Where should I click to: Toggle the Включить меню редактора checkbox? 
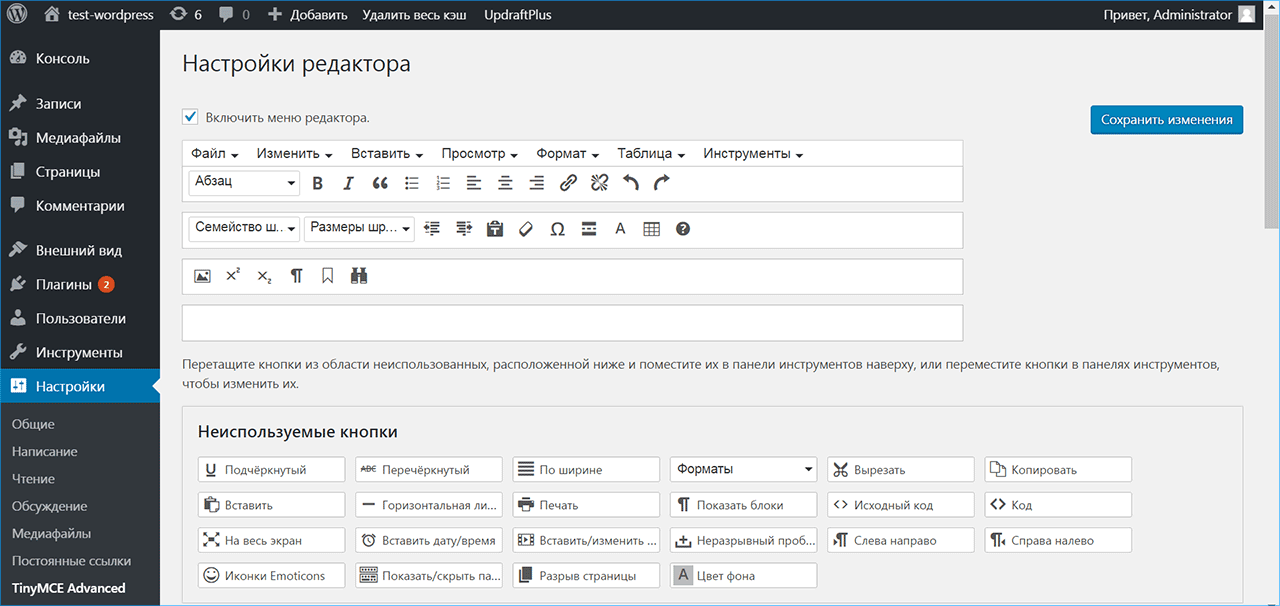pos(190,117)
